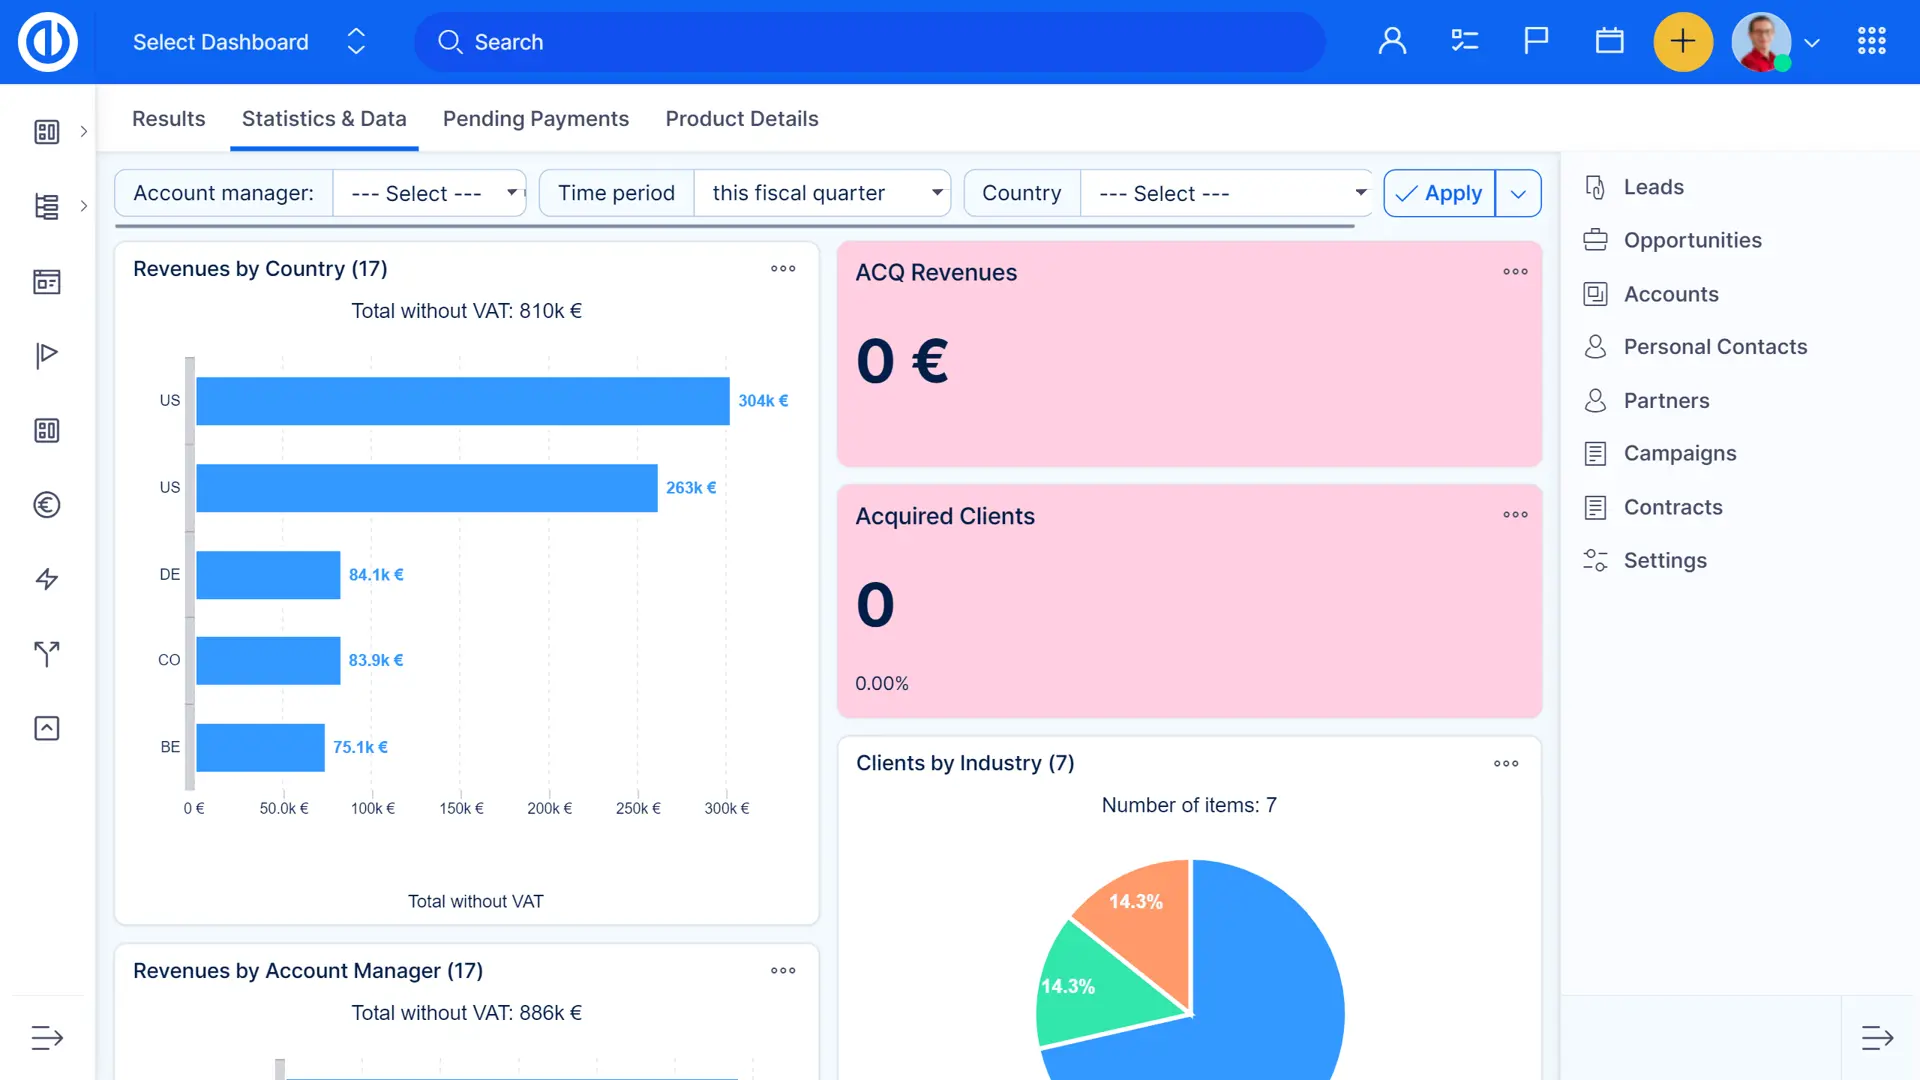Click the yellow plus add button
The width and height of the screenshot is (1920, 1080).
coord(1683,41)
